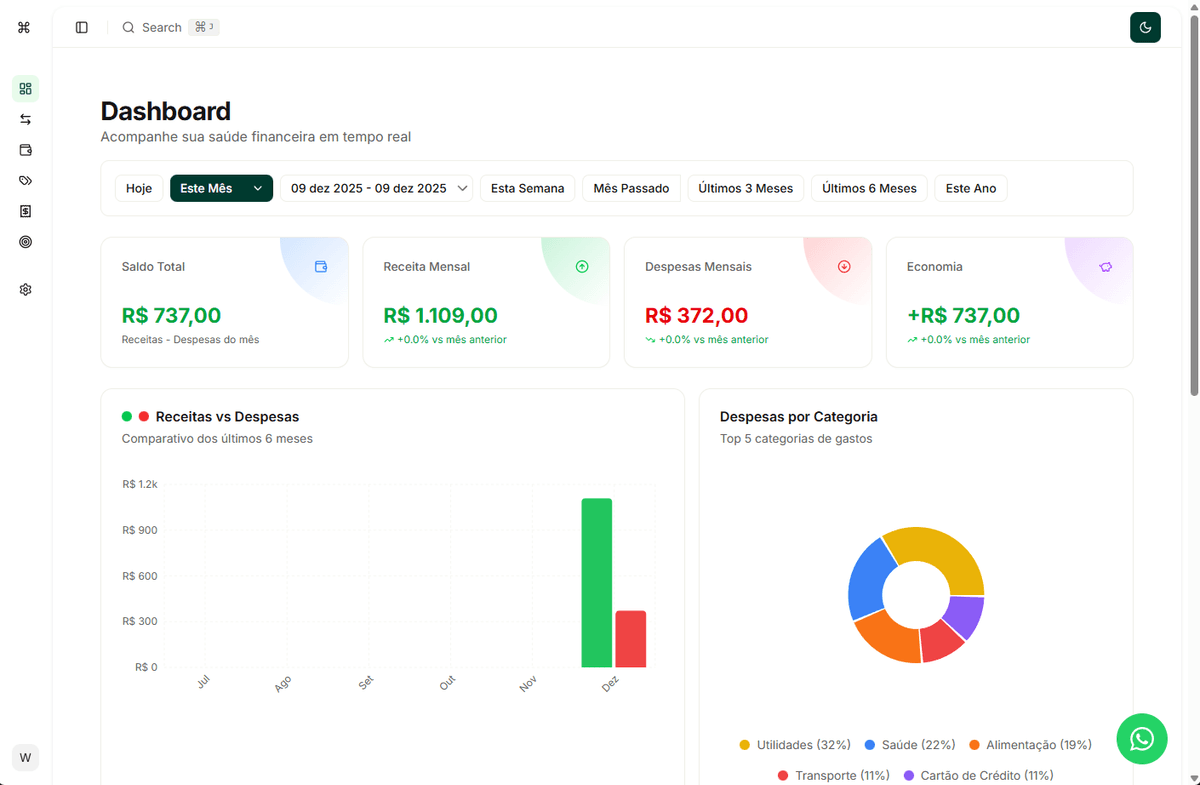This screenshot has width=1200, height=785.
Task: Select the goals target icon in sidebar
Action: (x=25, y=242)
